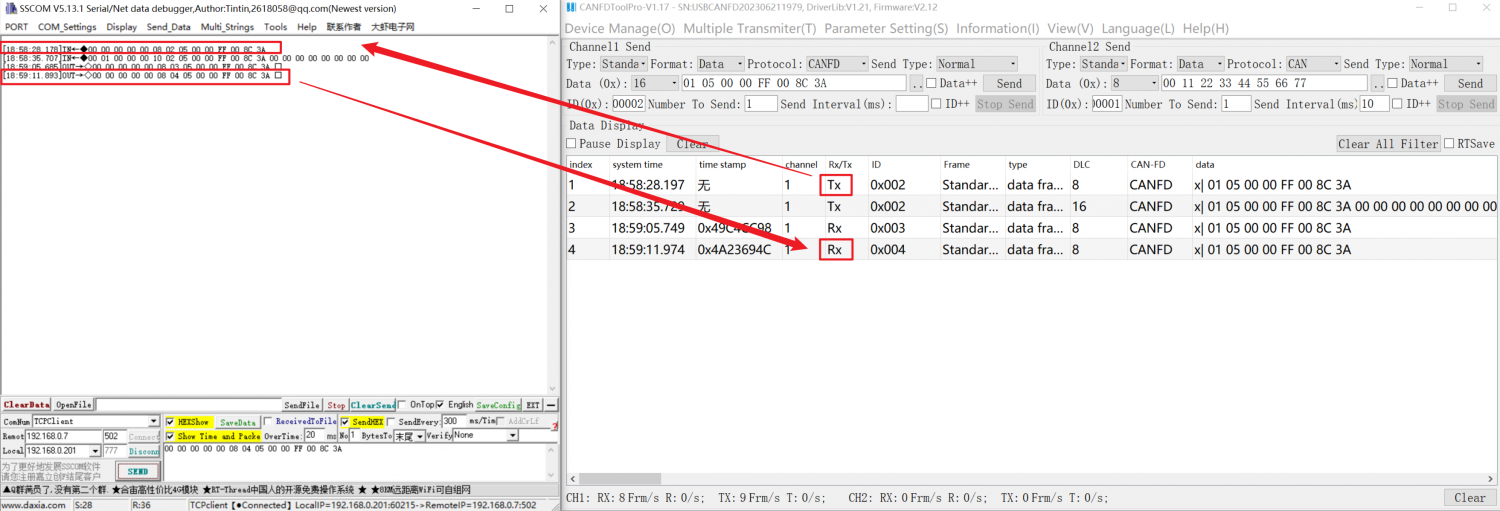Open the ComNum TCPClient dropdown
1500x511 pixels.
click(153, 422)
